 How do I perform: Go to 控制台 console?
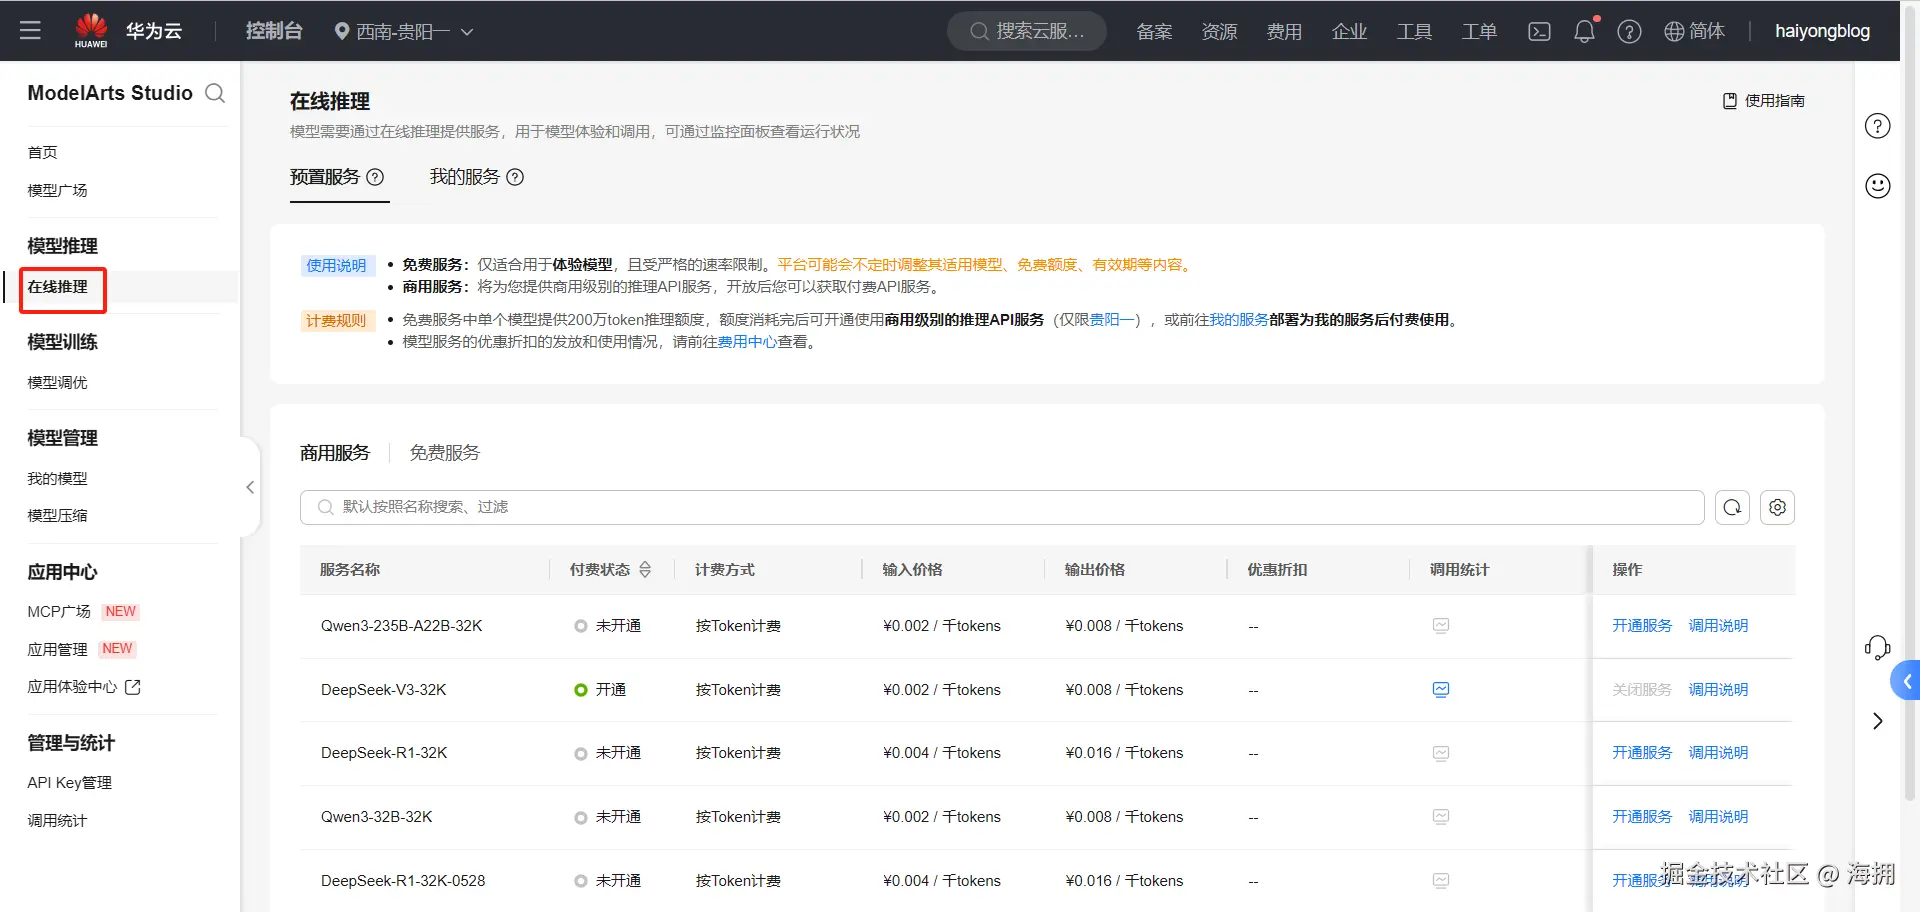[274, 31]
